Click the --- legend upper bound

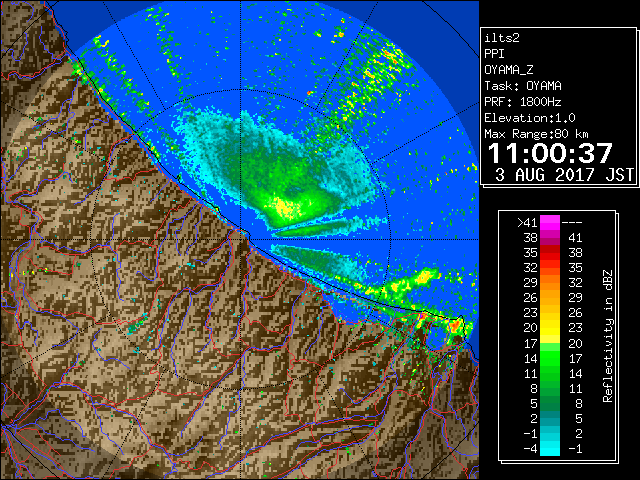572,223
